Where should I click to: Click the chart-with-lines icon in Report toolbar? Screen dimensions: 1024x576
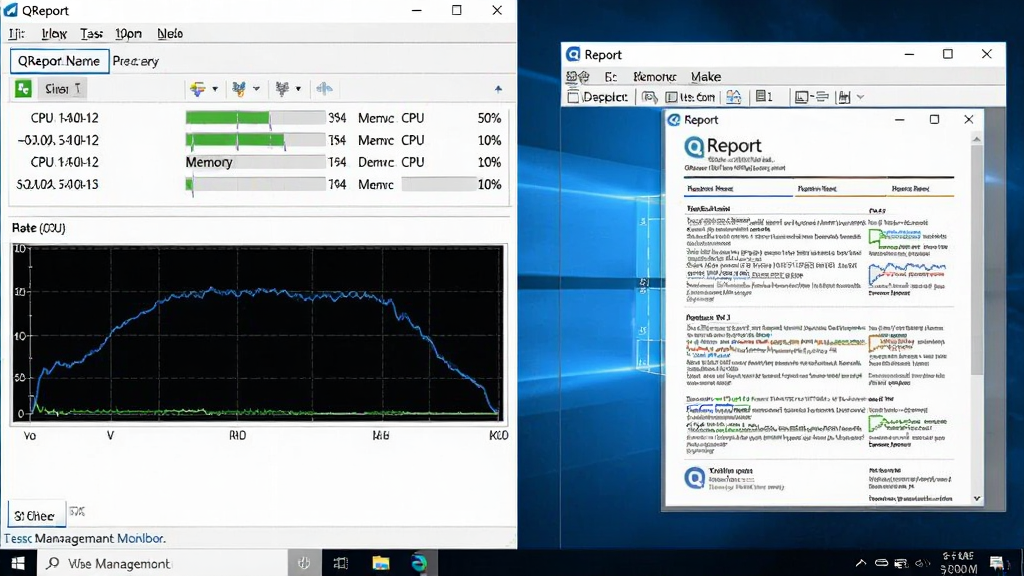point(812,97)
